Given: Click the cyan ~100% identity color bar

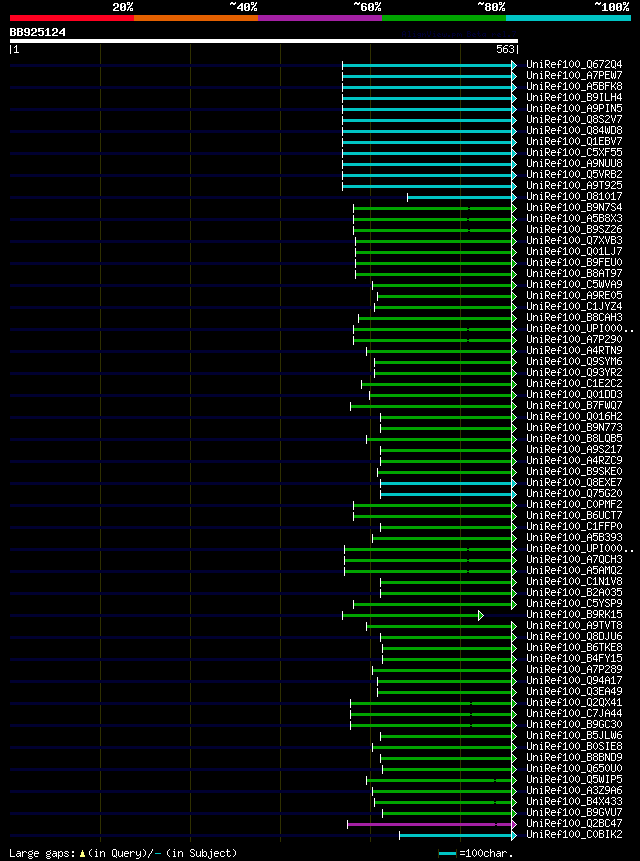Looking at the screenshot, I should click(568, 18).
